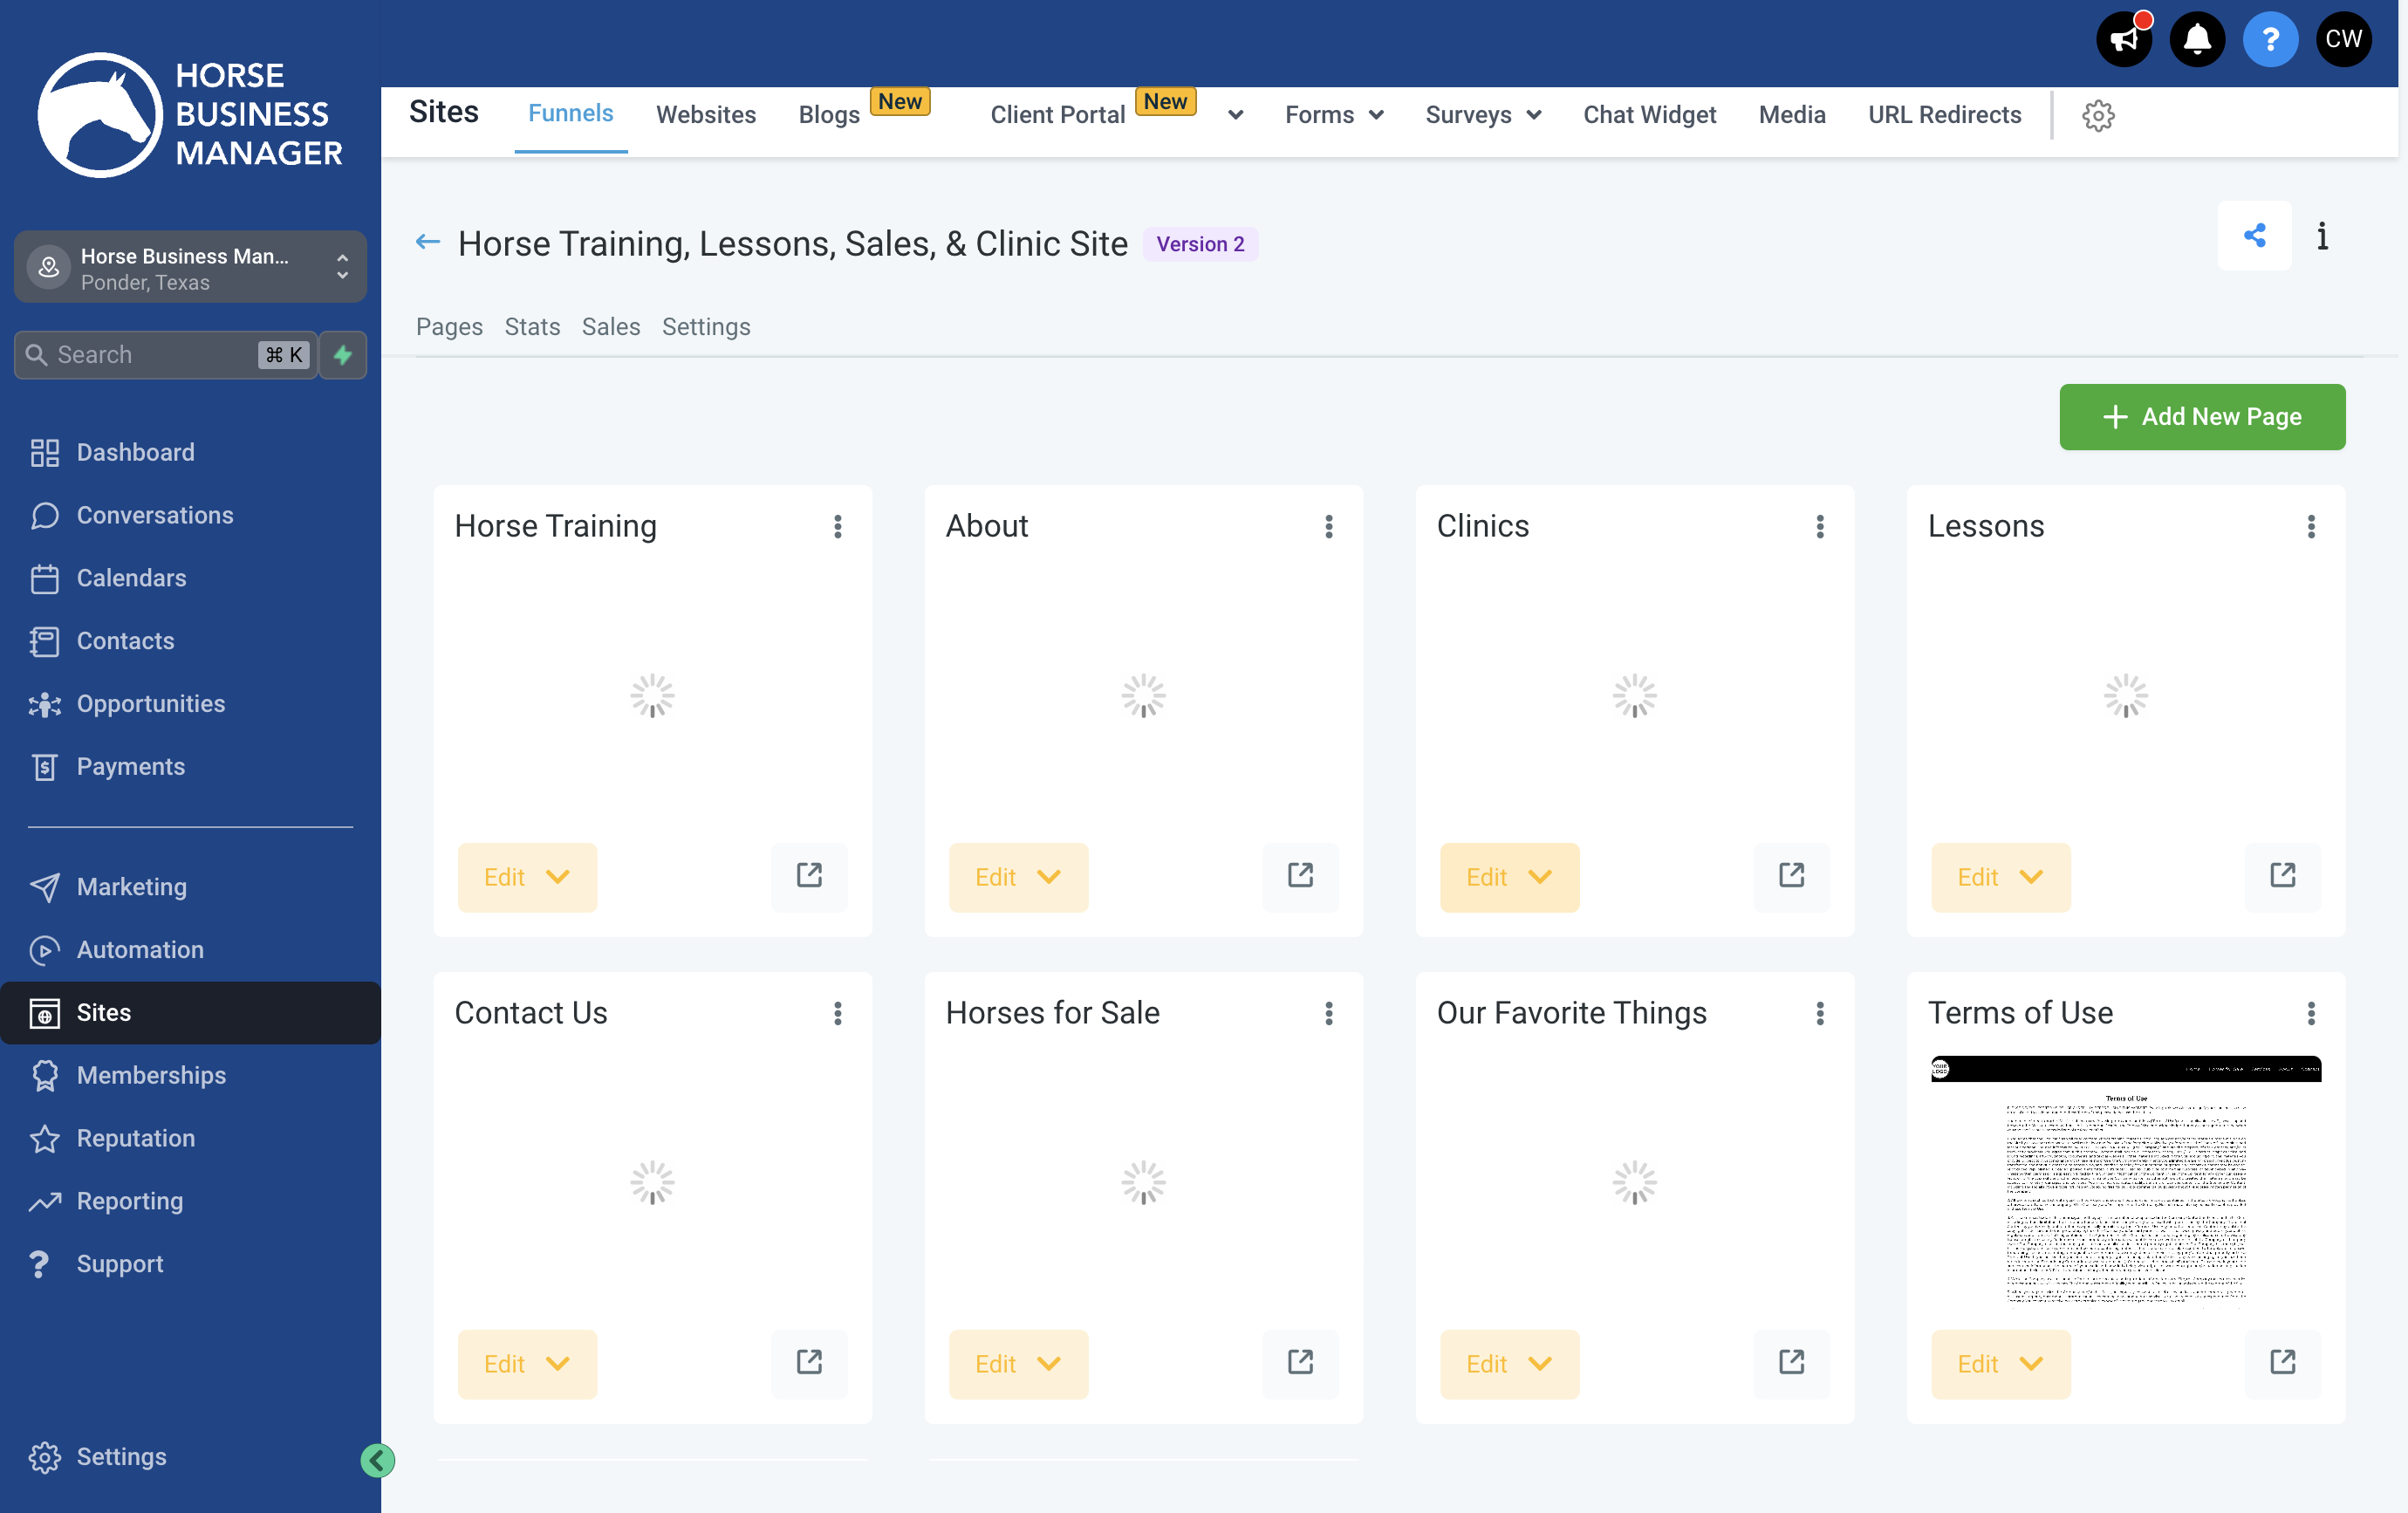
Task: Open three-dot menu for About page
Action: click(x=1328, y=526)
